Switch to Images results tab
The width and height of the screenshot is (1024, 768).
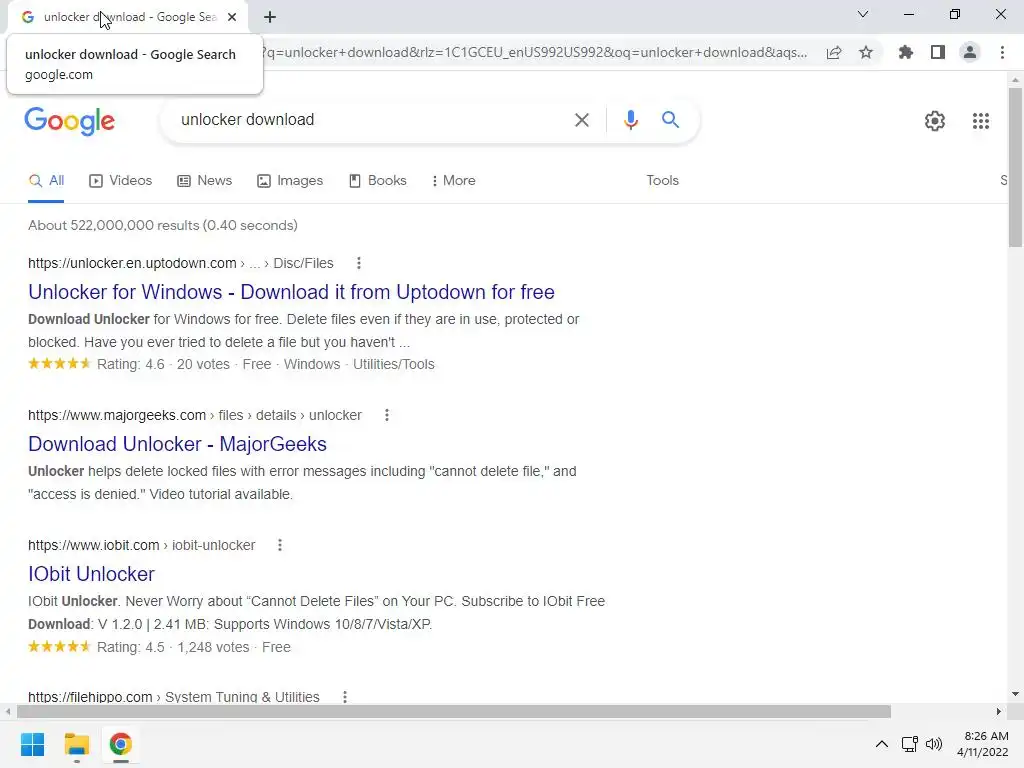[290, 181]
